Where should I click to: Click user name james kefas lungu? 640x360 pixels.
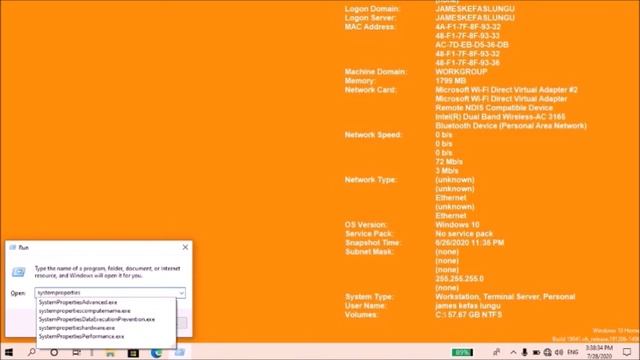[468, 305]
